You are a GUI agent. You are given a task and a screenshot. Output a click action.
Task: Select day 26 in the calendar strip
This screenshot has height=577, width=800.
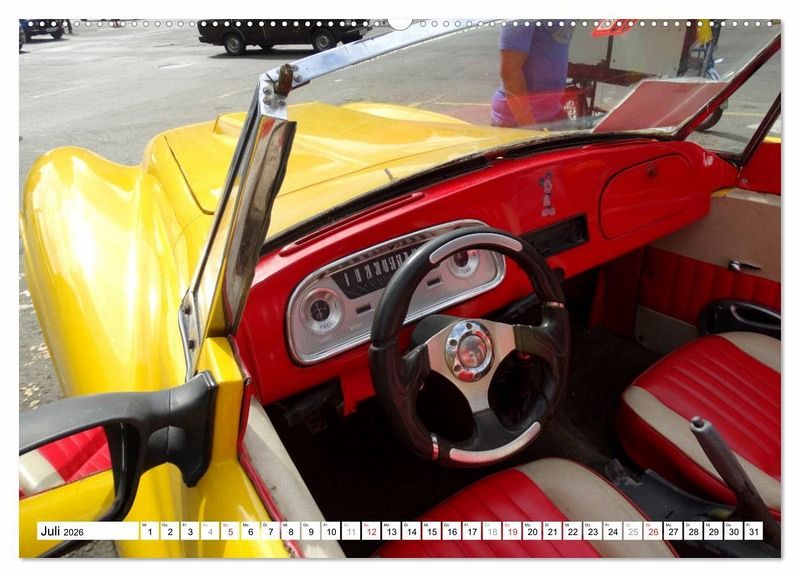click(x=653, y=531)
